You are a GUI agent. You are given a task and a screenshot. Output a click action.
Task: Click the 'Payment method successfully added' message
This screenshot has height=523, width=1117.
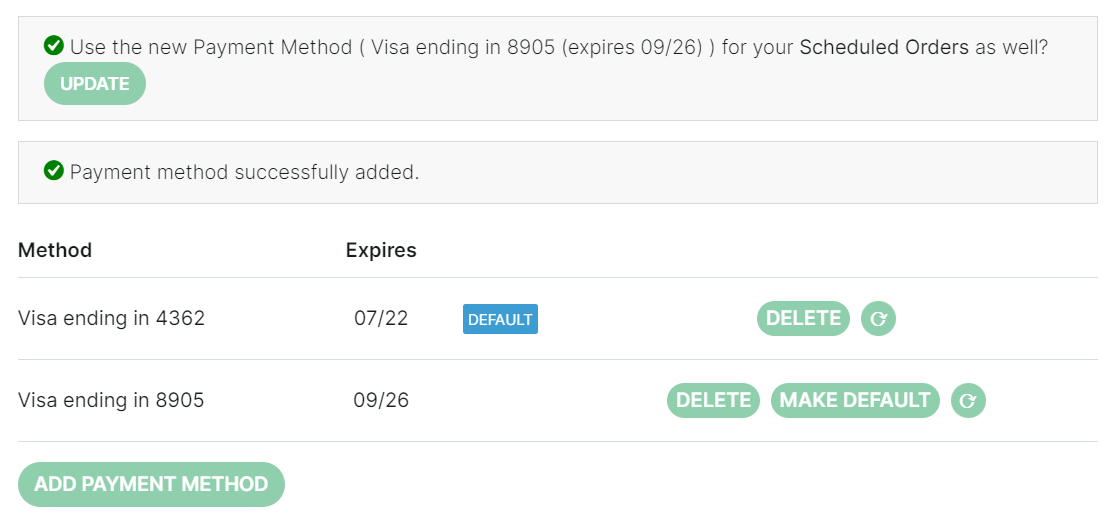(x=244, y=173)
